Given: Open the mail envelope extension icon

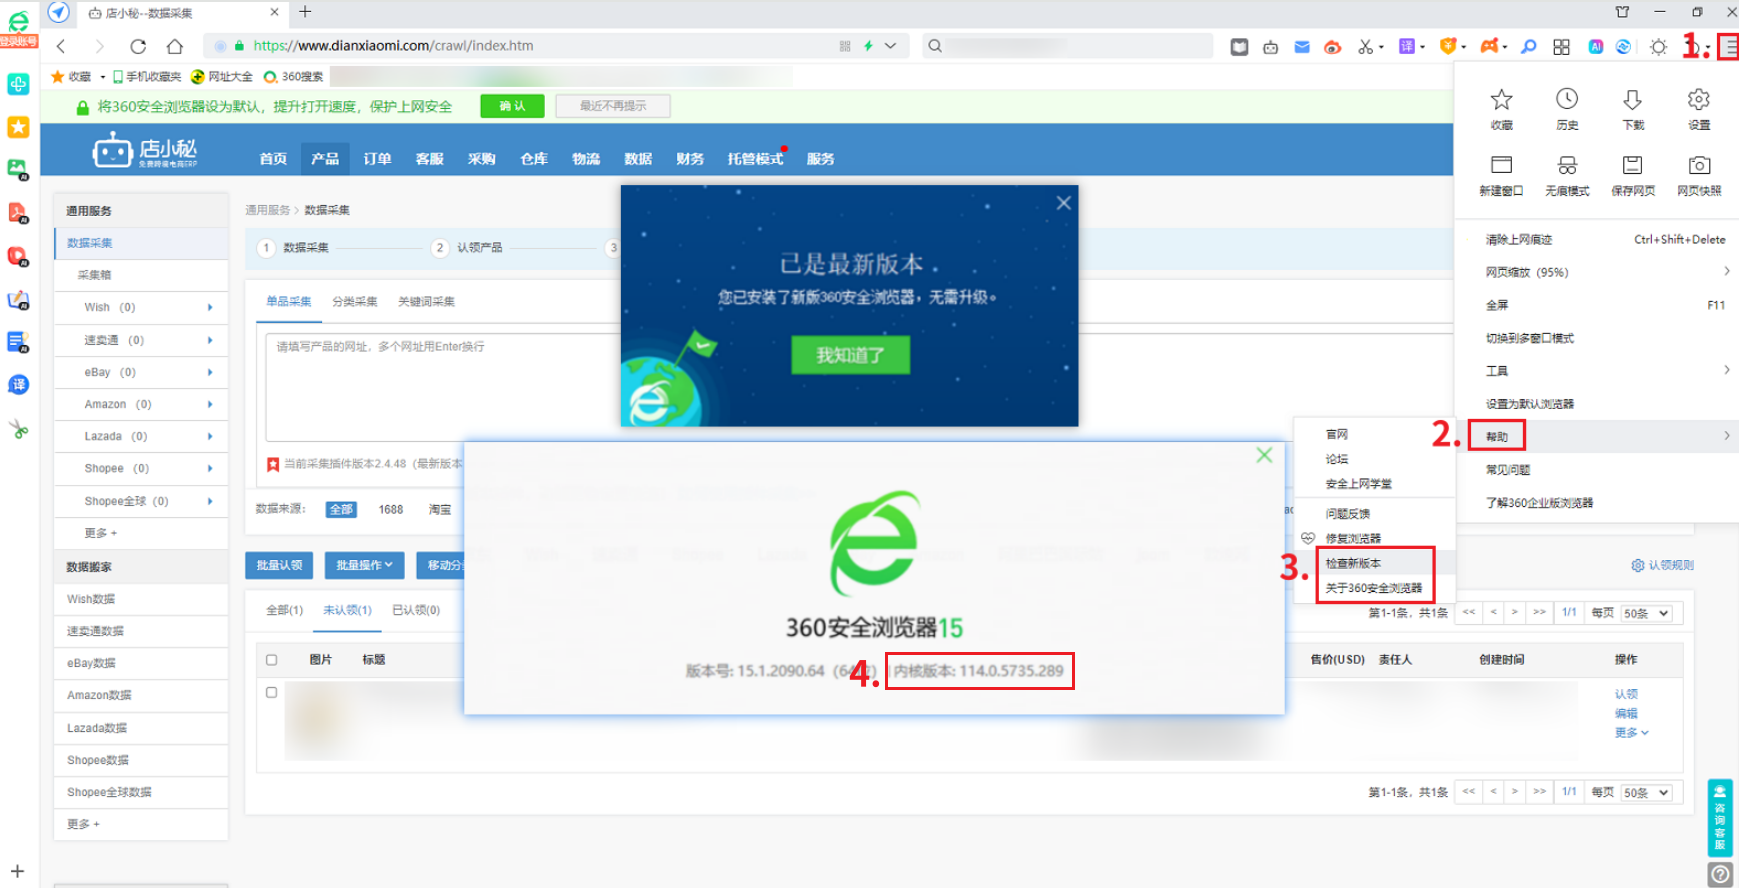Looking at the screenshot, I should 1302,47.
